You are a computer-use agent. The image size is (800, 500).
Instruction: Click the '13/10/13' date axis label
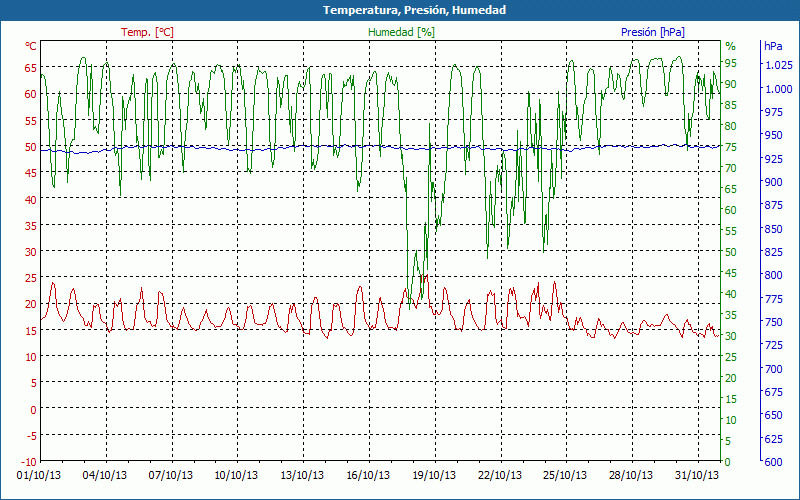302,475
